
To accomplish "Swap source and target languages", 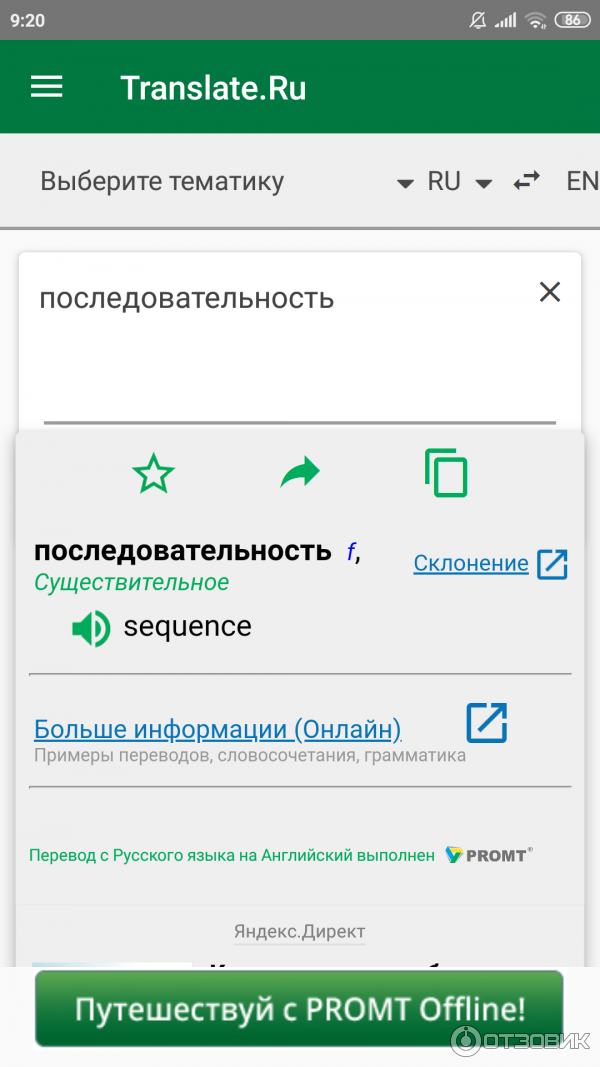I will (526, 181).
